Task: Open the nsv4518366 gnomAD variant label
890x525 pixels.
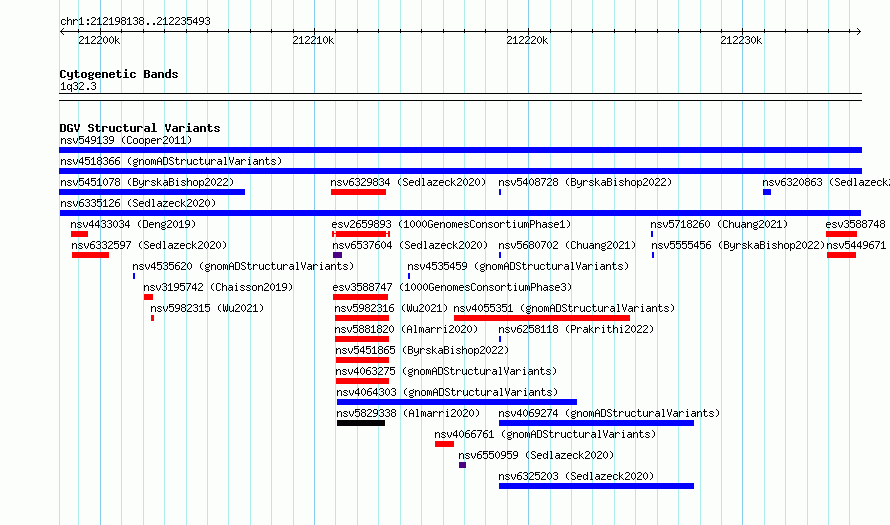Action: [171, 161]
